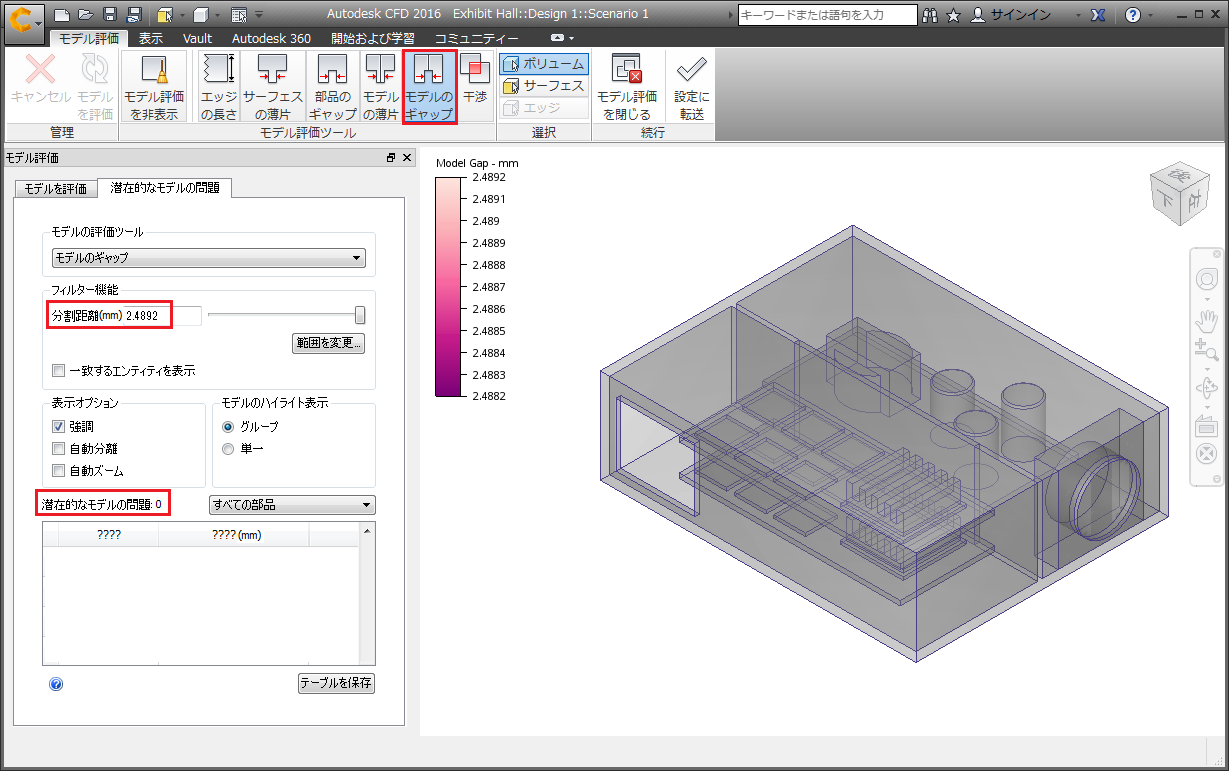
Task: Open the Autodesk 360 ribbon tab
Action: coord(271,38)
